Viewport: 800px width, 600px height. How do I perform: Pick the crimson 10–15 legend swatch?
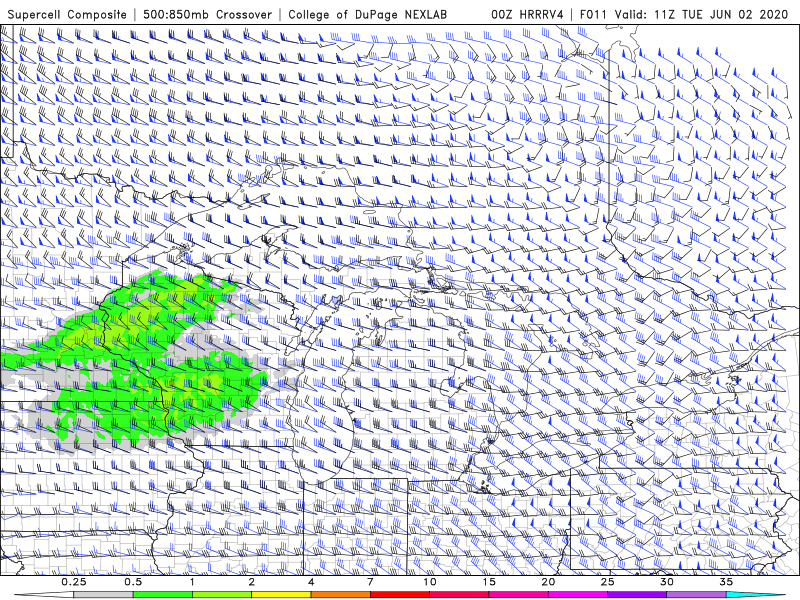(459, 595)
